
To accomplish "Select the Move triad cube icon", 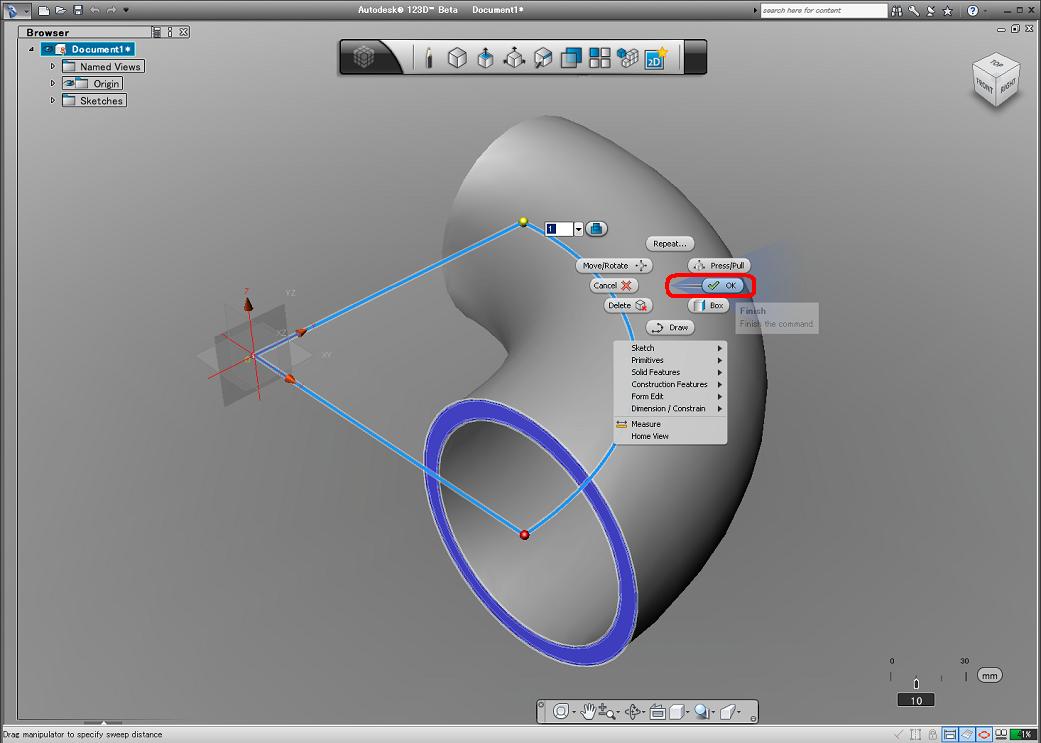I will pos(515,58).
